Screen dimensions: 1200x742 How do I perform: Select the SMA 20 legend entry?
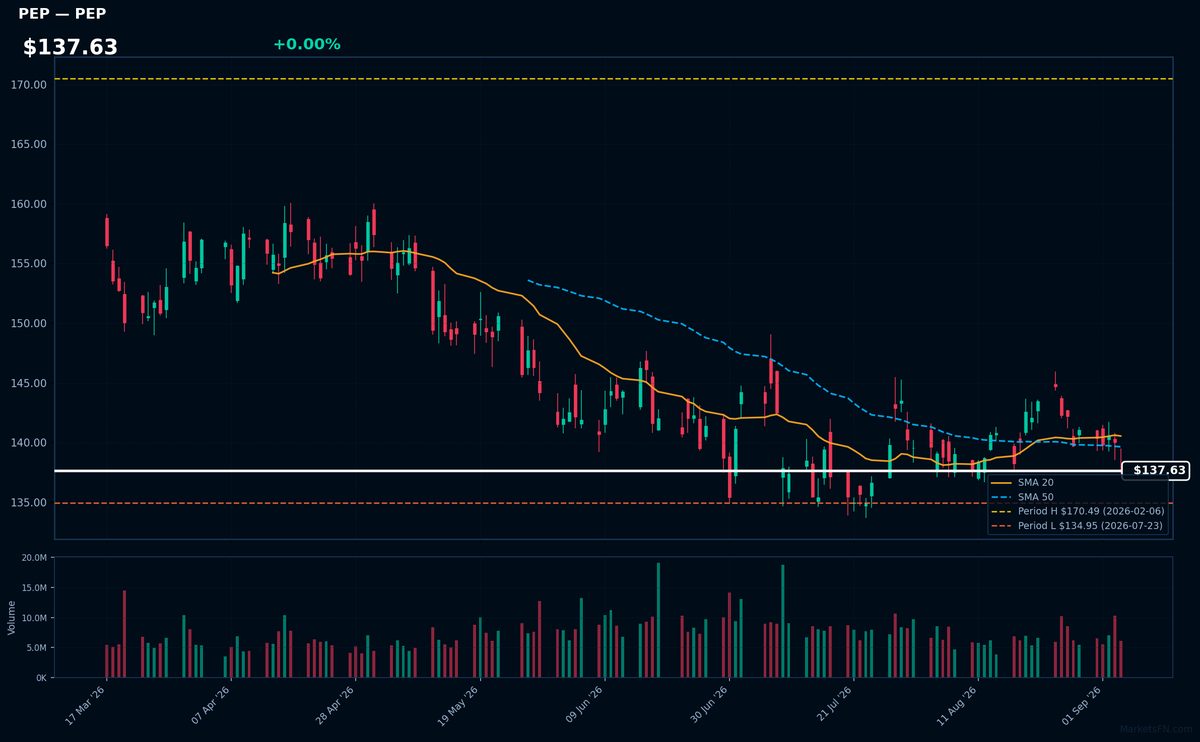(x=1035, y=482)
